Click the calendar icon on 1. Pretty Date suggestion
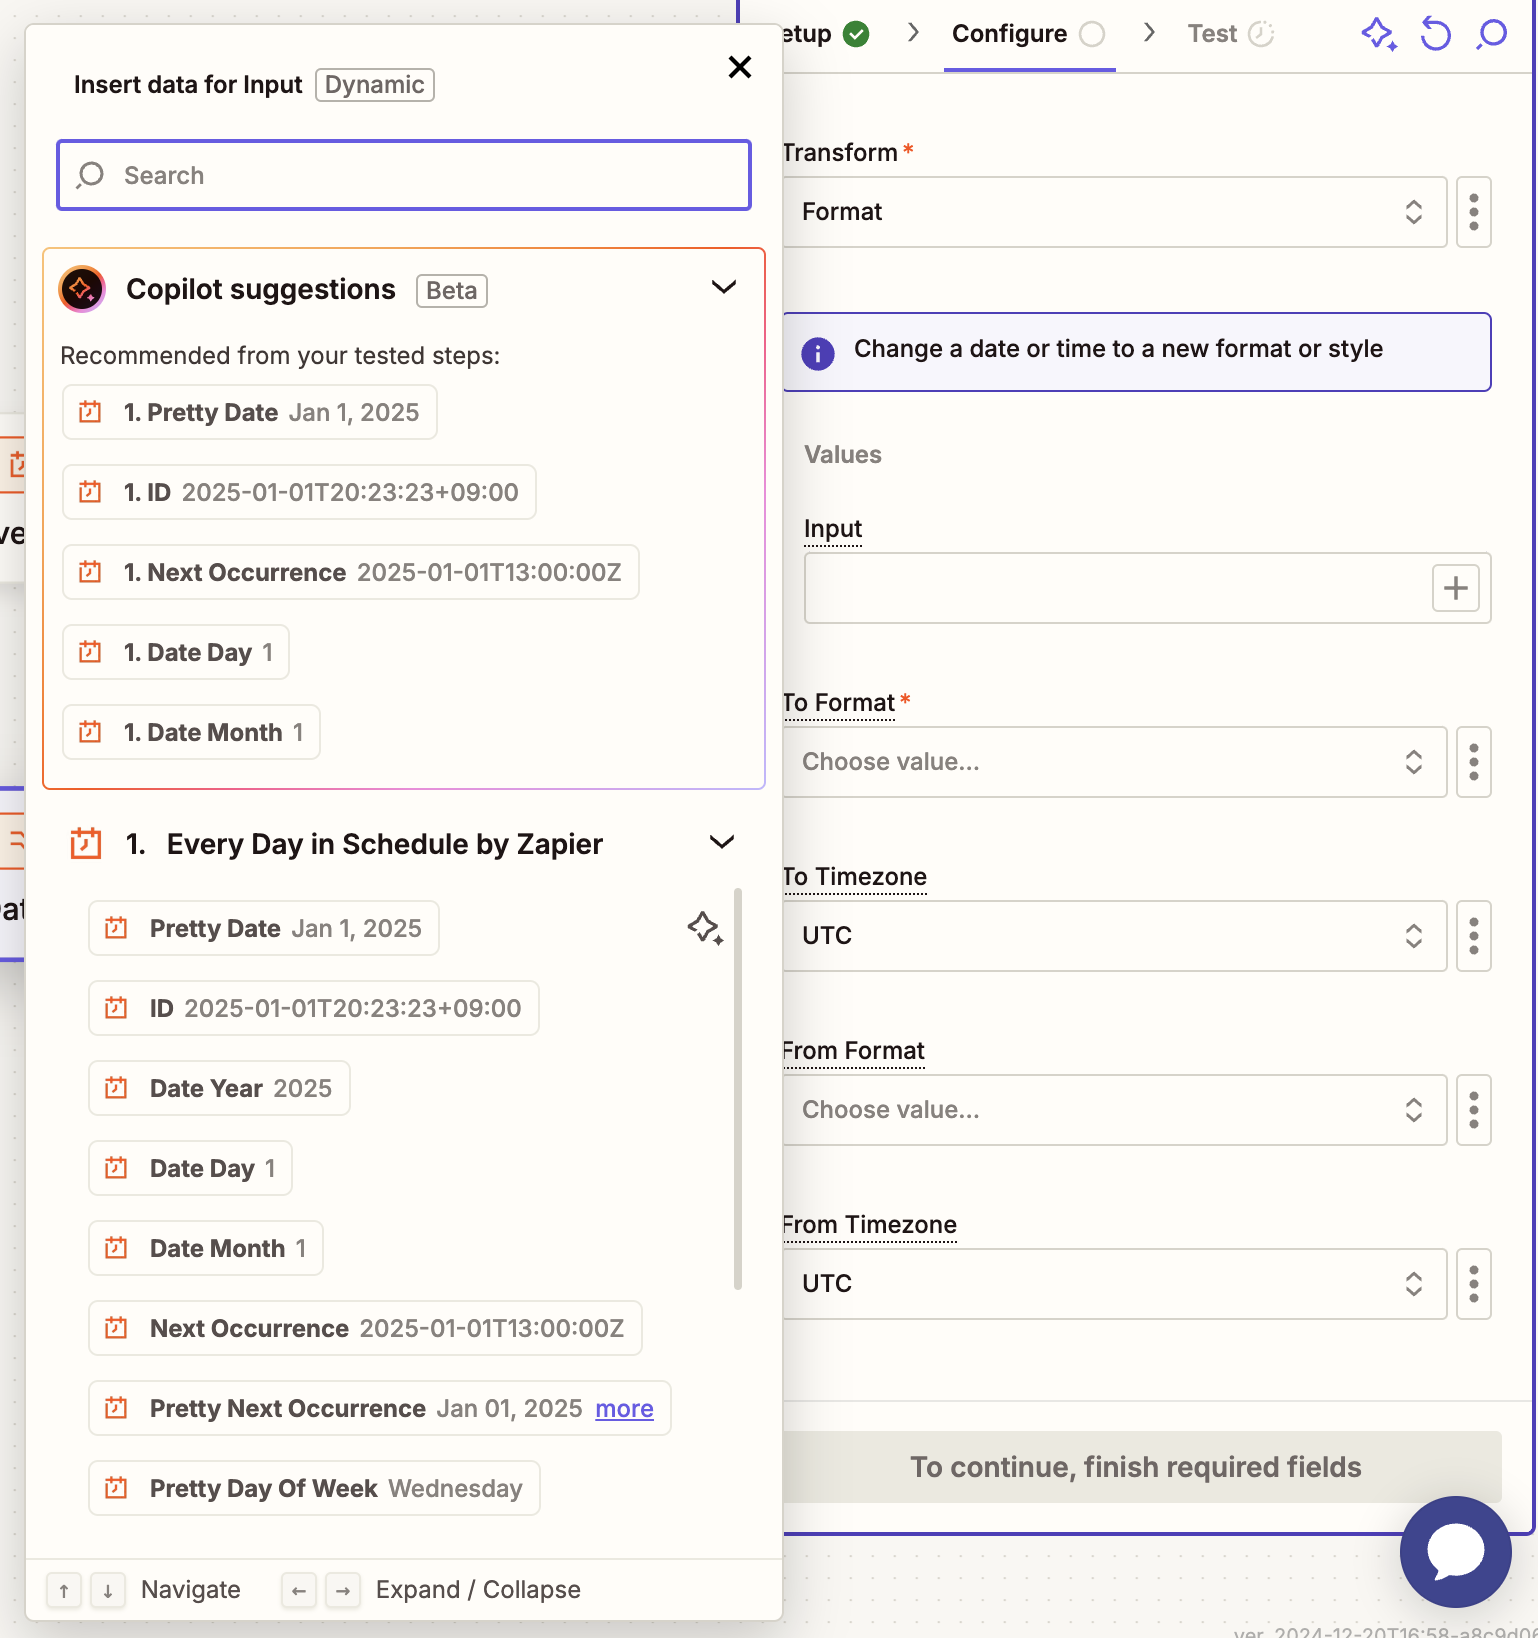The height and width of the screenshot is (1638, 1538). [90, 412]
